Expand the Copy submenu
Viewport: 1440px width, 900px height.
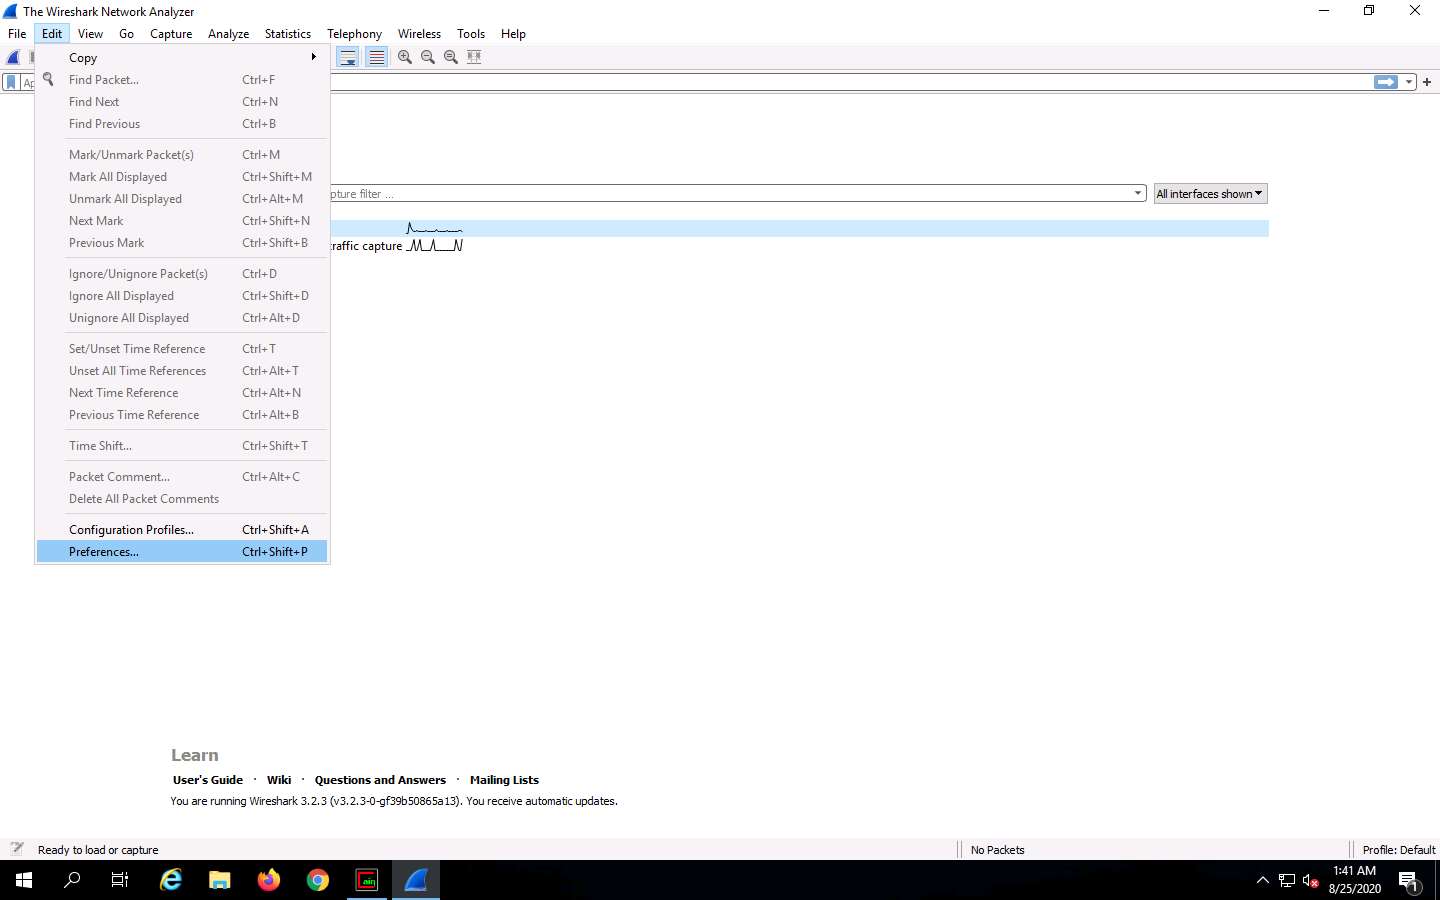(x=182, y=57)
